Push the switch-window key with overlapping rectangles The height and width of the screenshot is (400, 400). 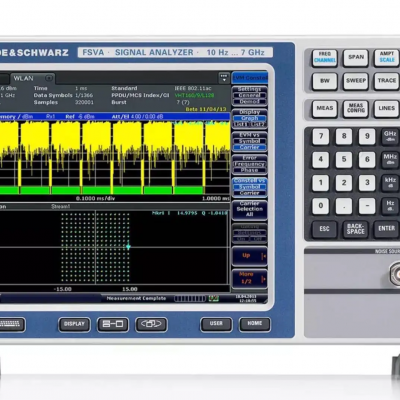(x=151, y=324)
